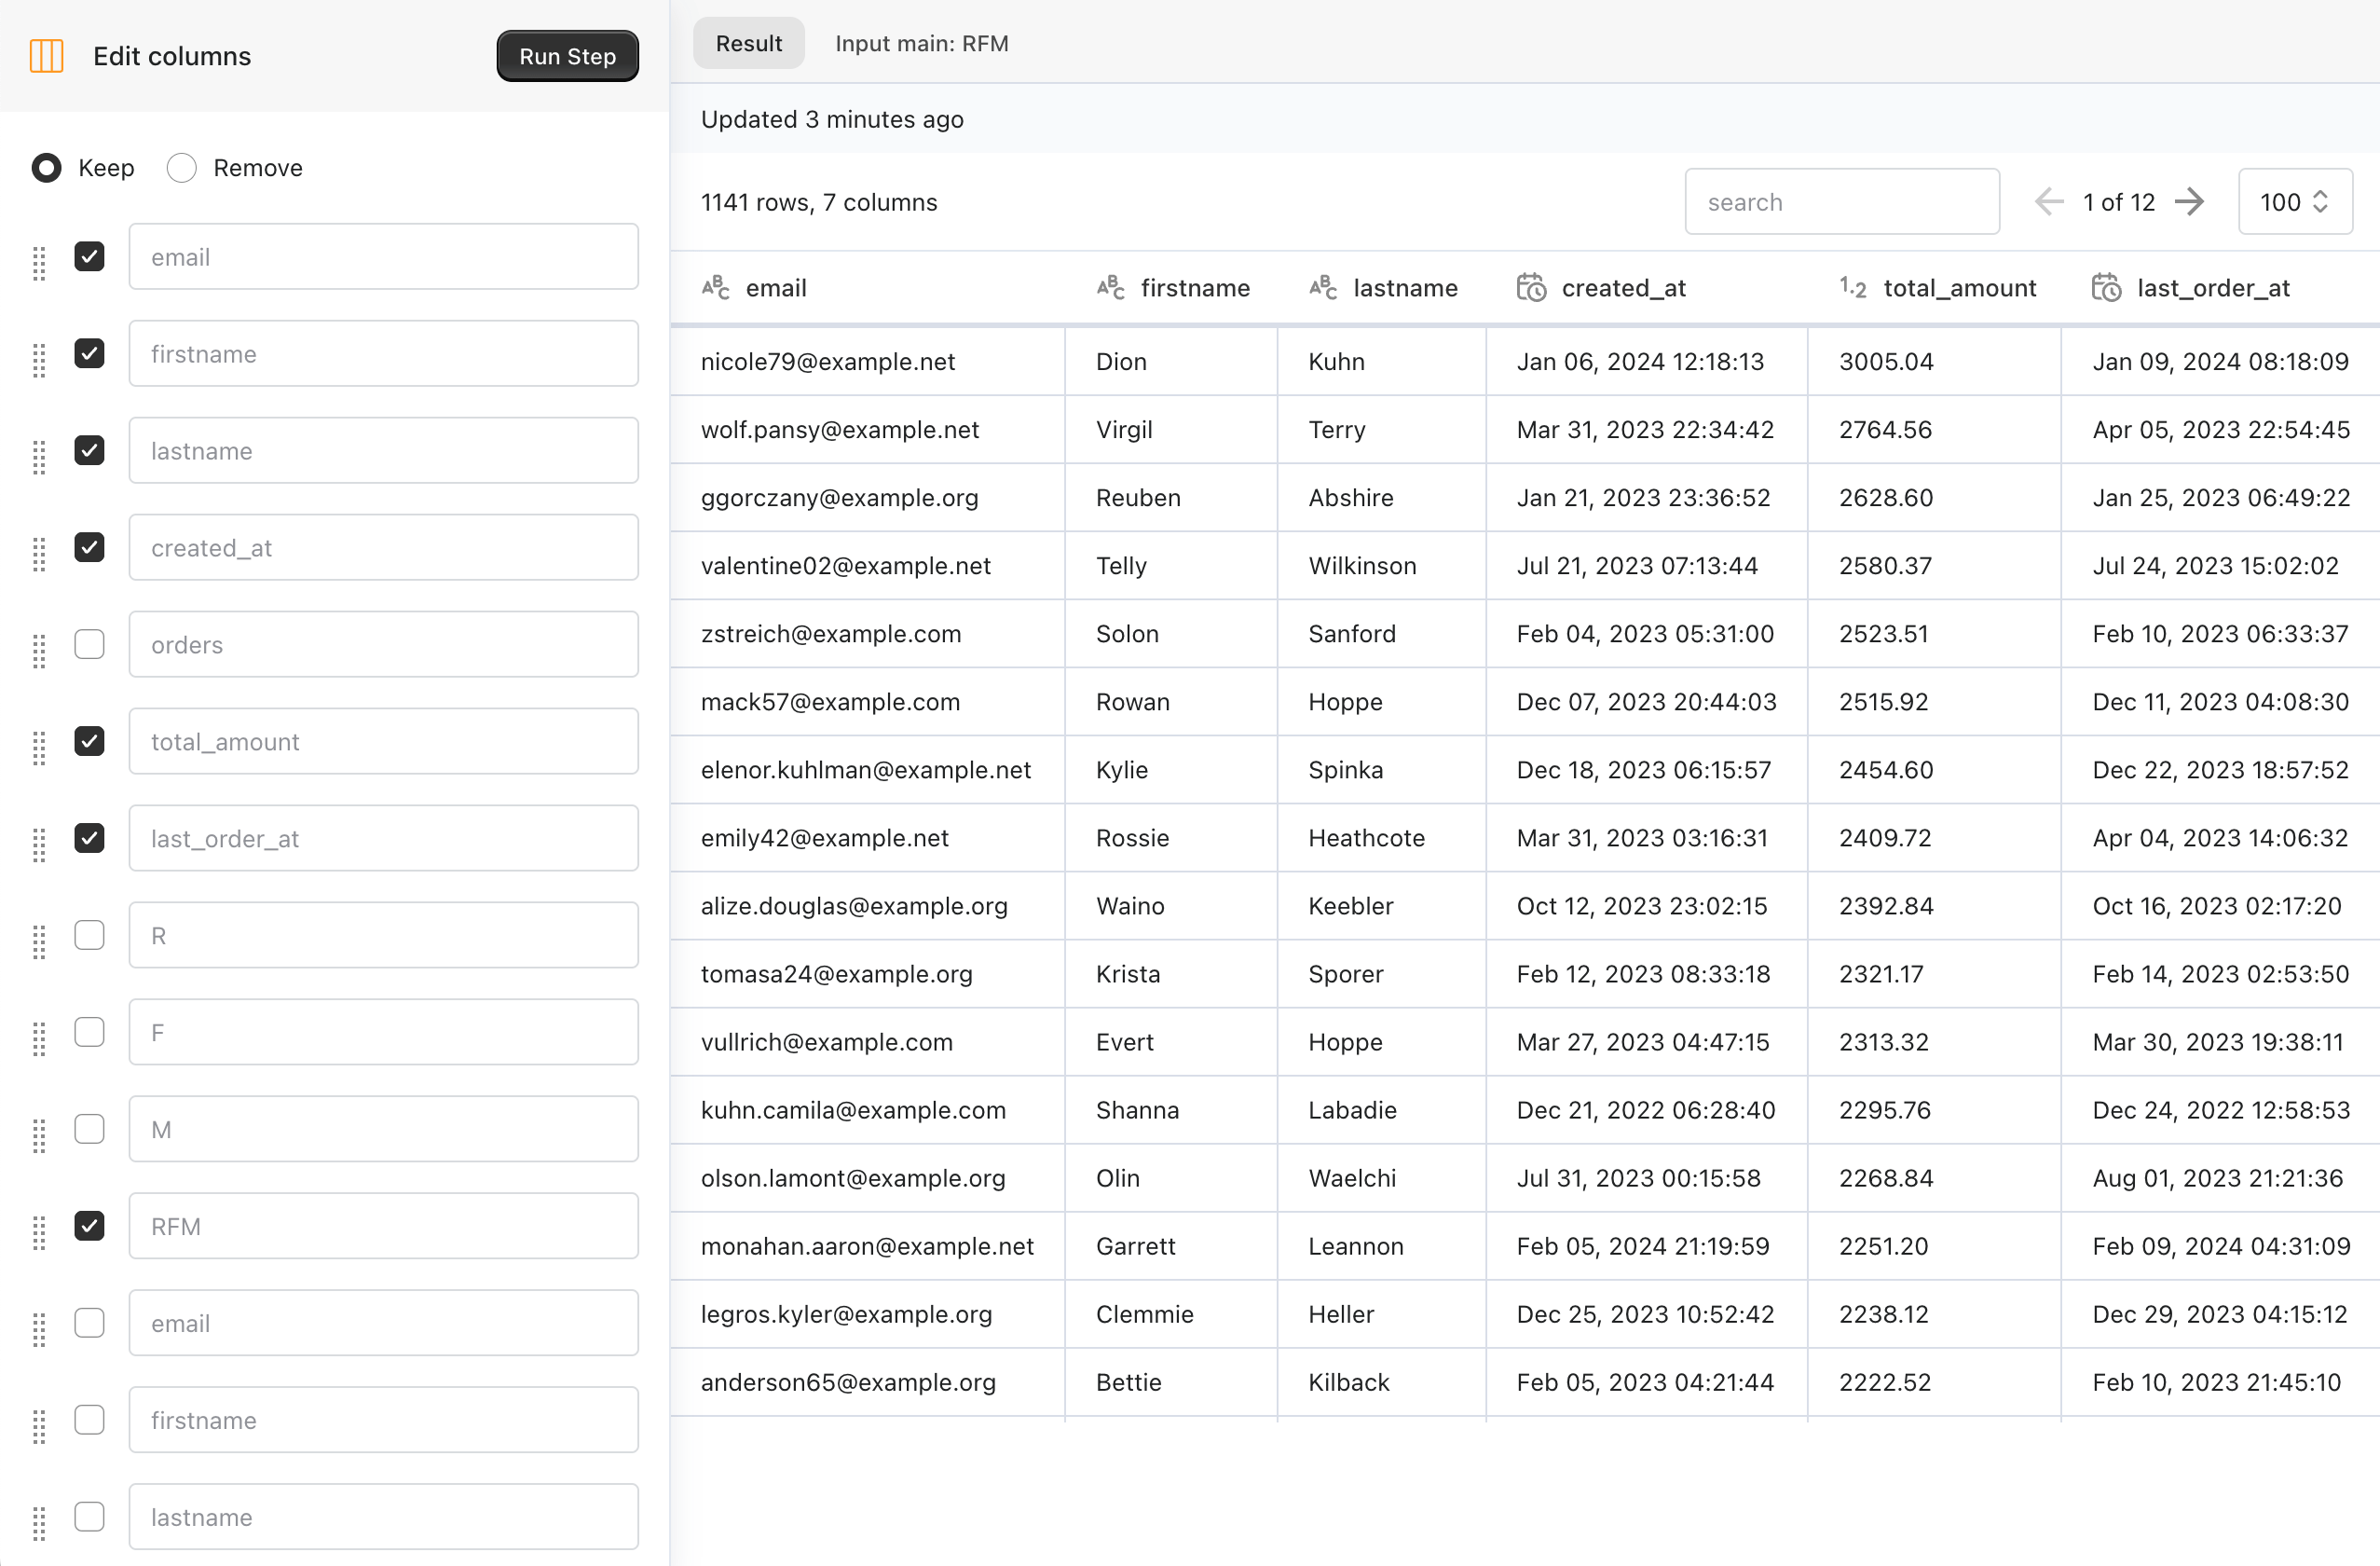The image size is (2380, 1566).
Task: Switch to the Input main: RFM tab
Action: point(921,43)
